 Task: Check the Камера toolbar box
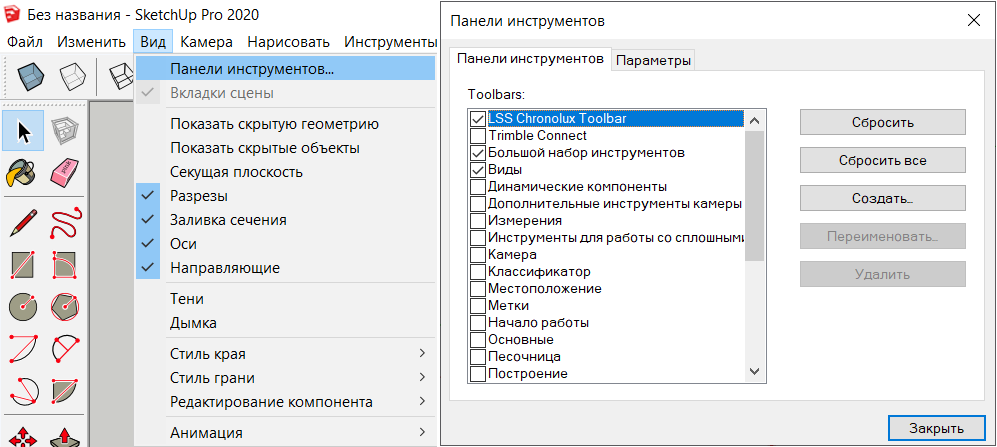477,255
